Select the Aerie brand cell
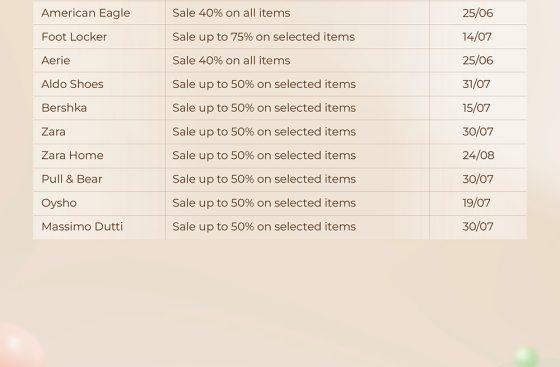The width and height of the screenshot is (560, 367). coord(56,60)
